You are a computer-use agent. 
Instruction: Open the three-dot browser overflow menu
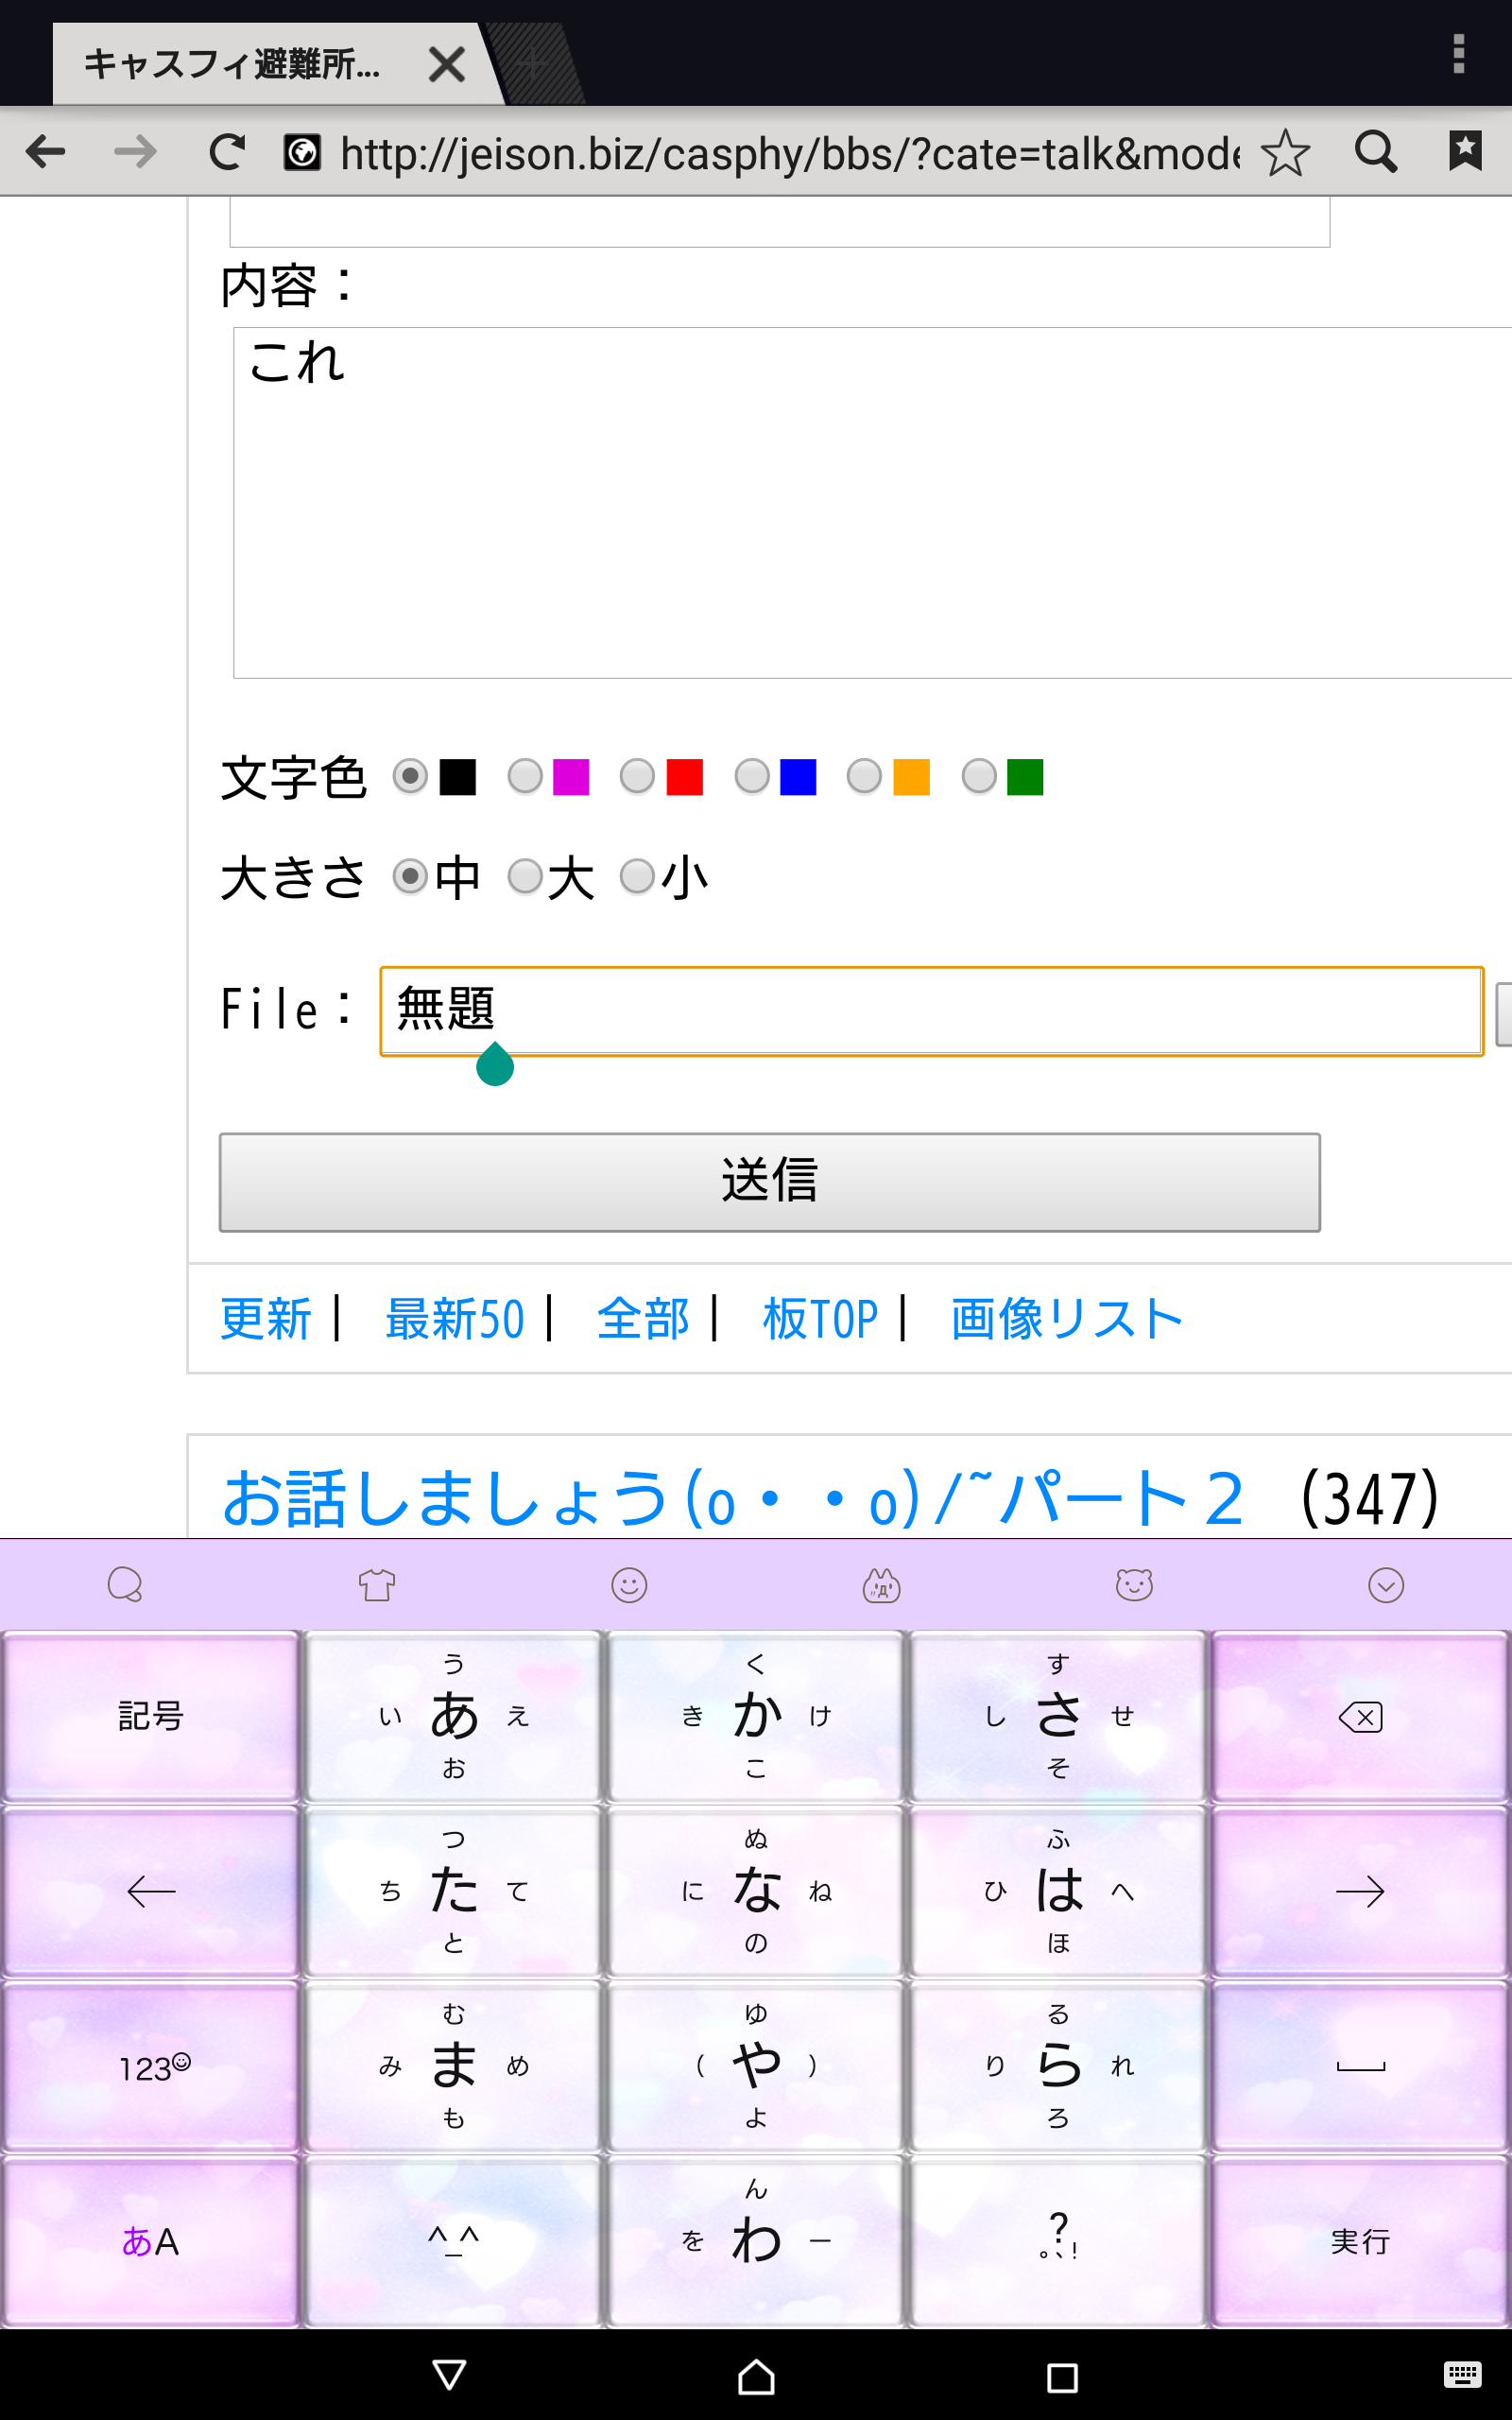(1458, 54)
